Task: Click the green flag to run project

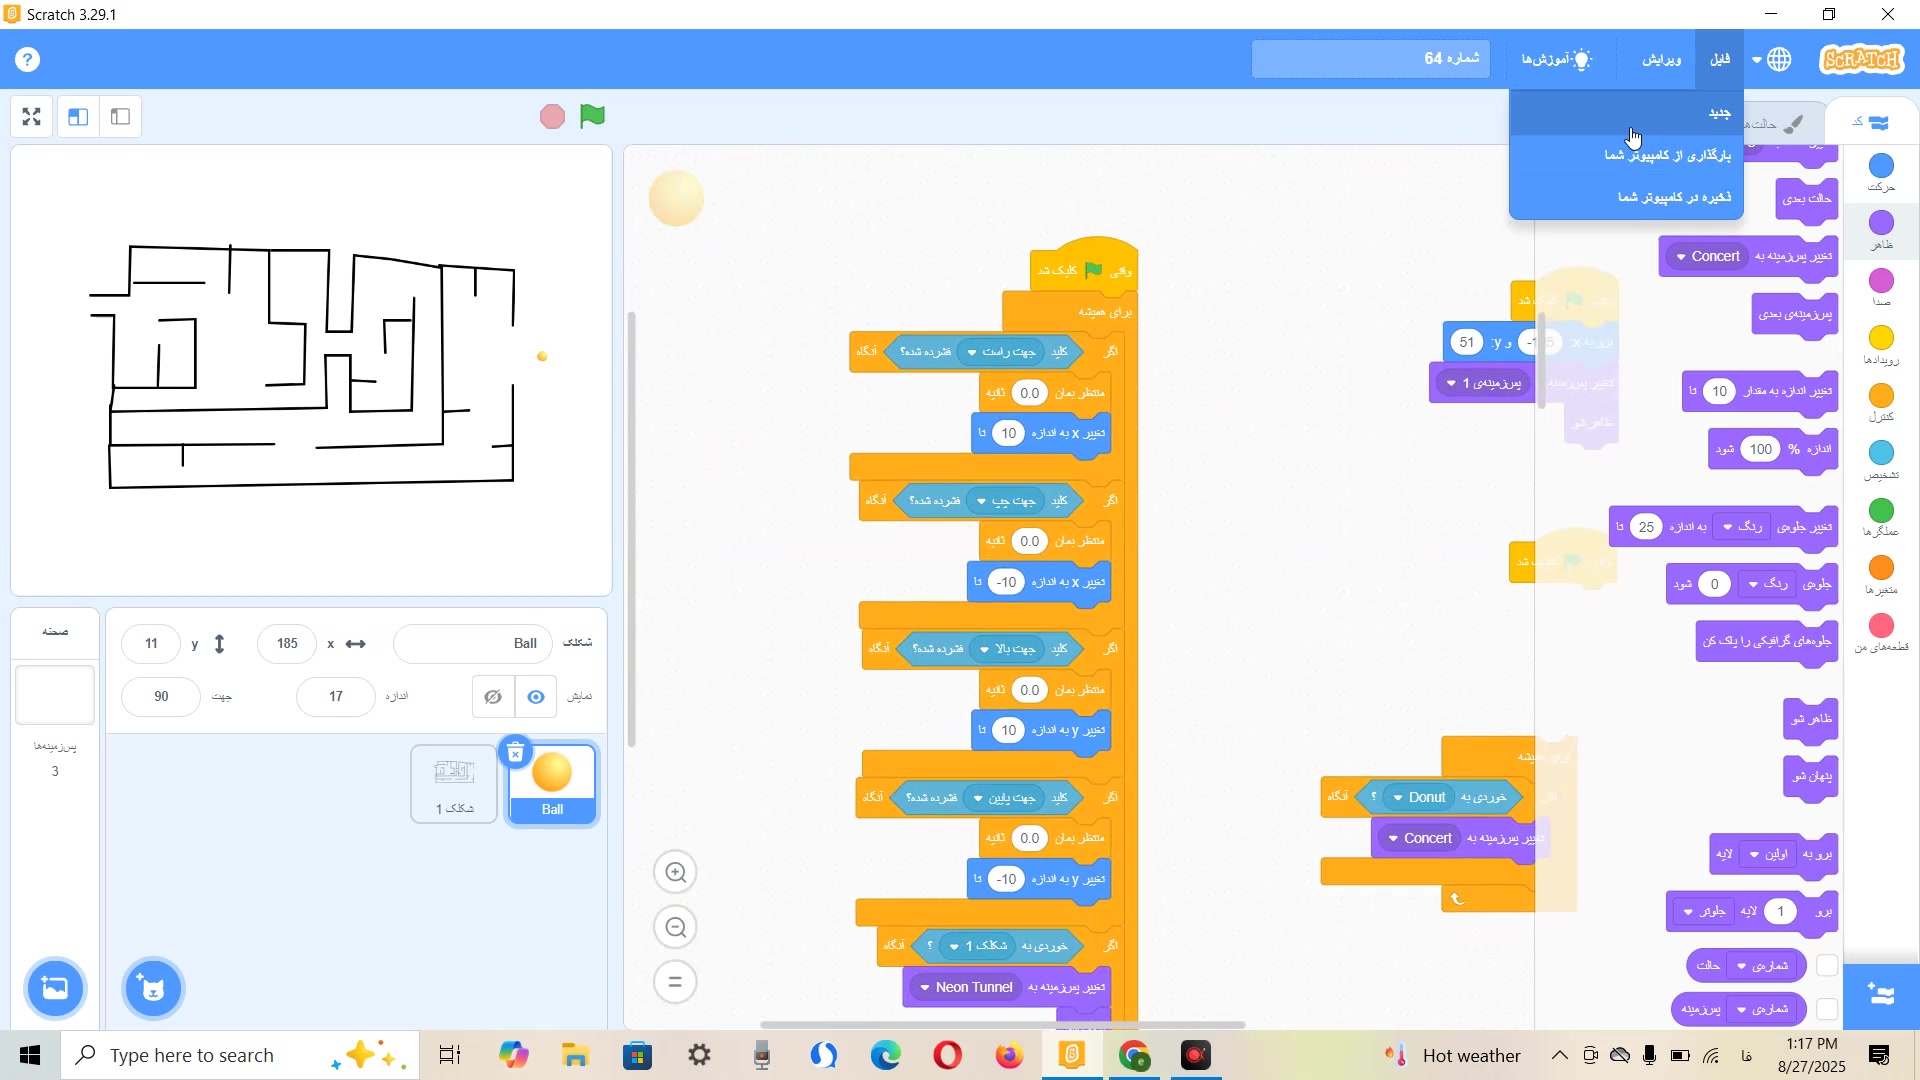Action: (593, 116)
